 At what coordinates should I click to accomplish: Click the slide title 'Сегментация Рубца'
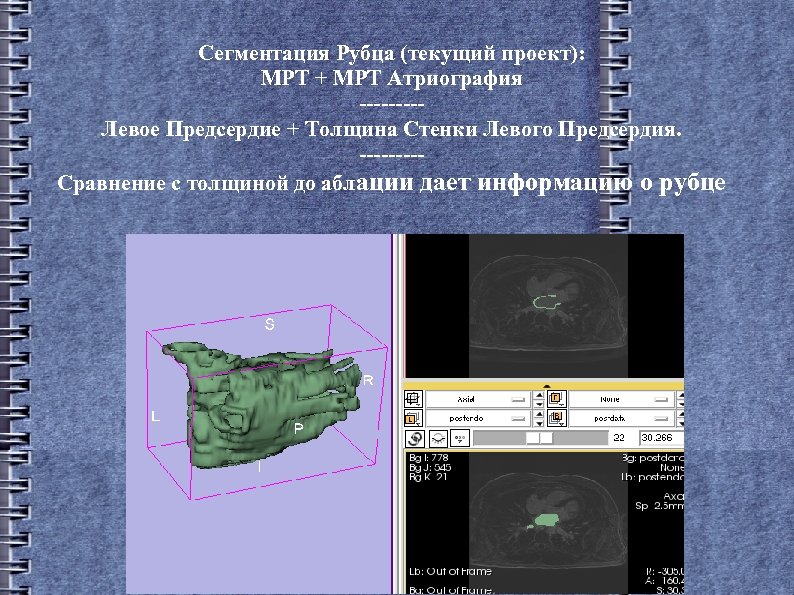[296, 53]
